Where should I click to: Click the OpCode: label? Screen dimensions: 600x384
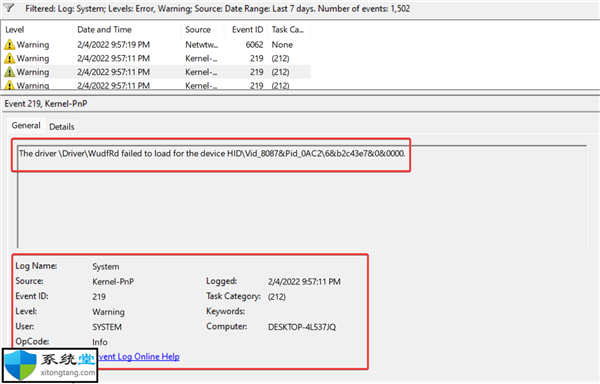[32, 341]
